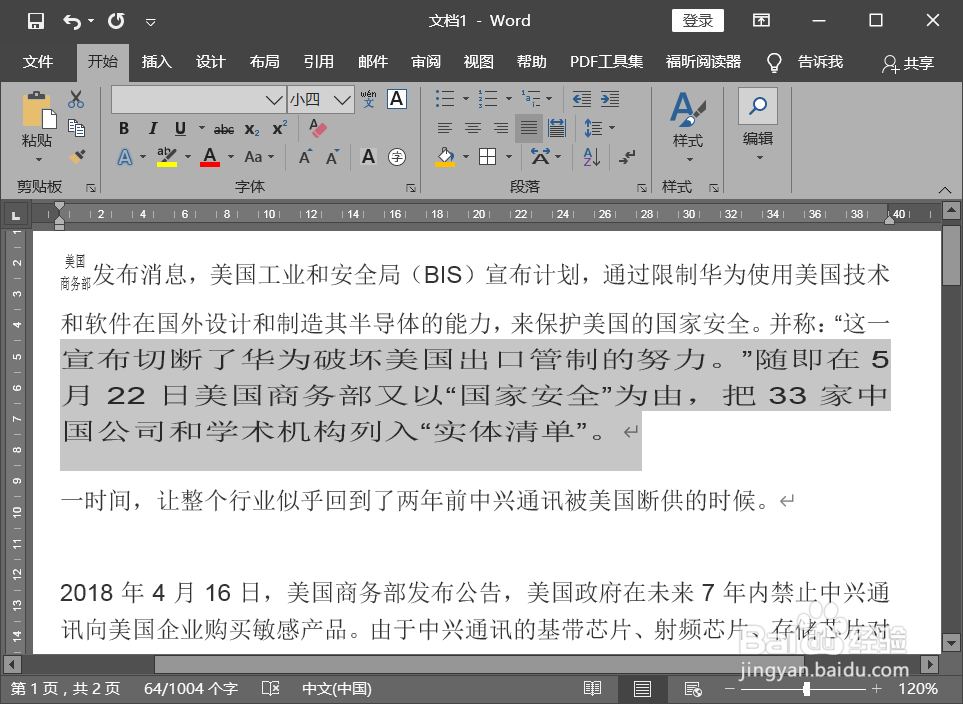Open the 编辑 editing dropdown
963x704 pixels.
758,125
